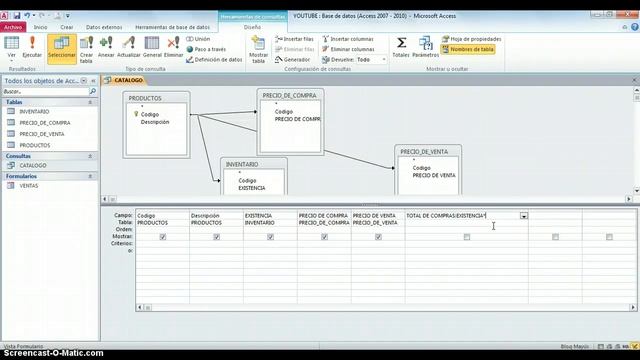Switch to the Diseño tab
This screenshot has height=360, width=640.
tap(252, 27)
